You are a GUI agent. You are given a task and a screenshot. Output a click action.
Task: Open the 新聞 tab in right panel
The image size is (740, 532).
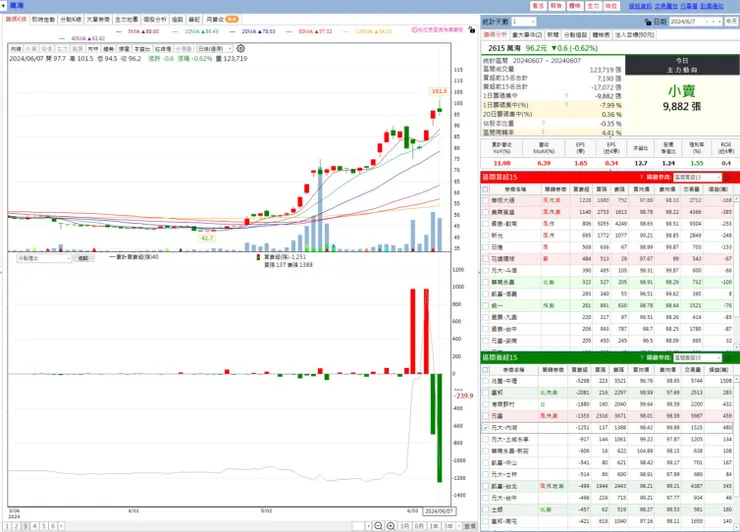553,35
